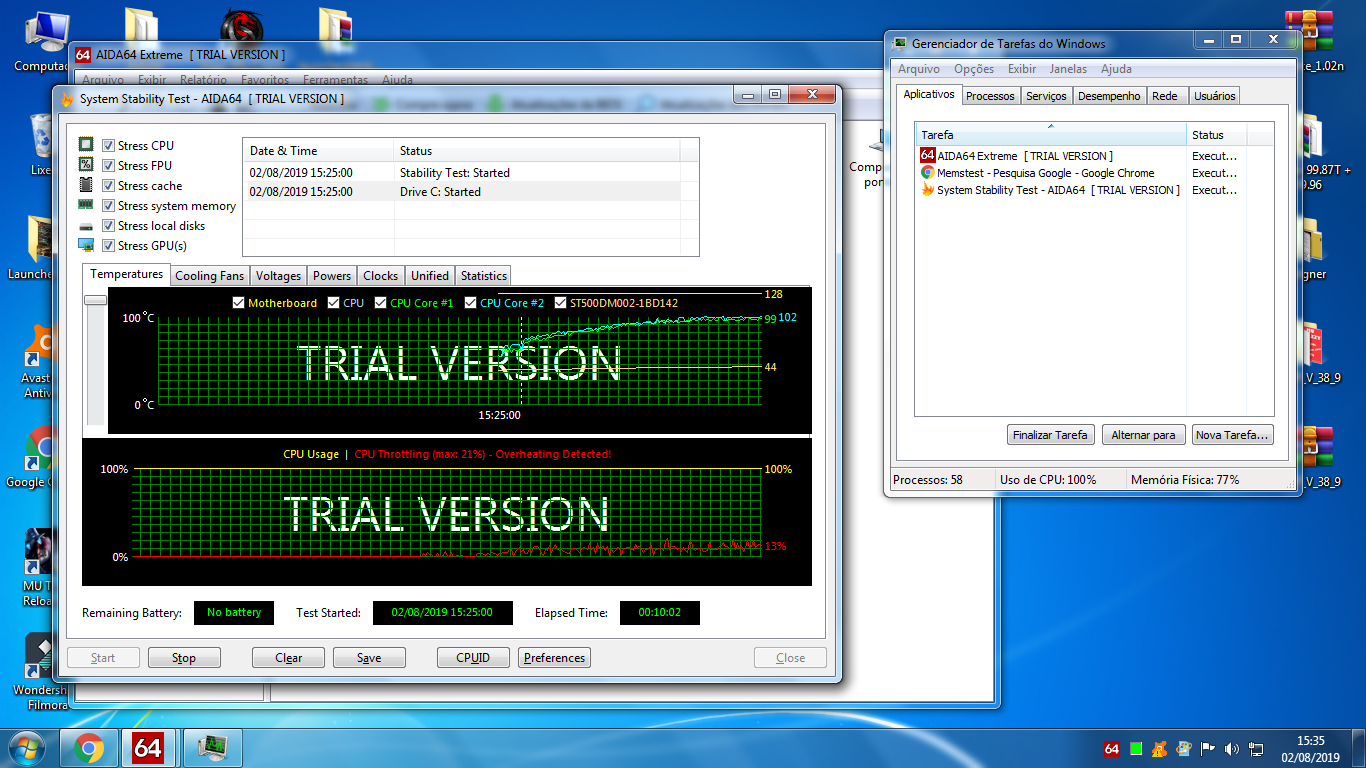Click the 64 logo in AIDA64 Extreme title bar

tap(84, 55)
